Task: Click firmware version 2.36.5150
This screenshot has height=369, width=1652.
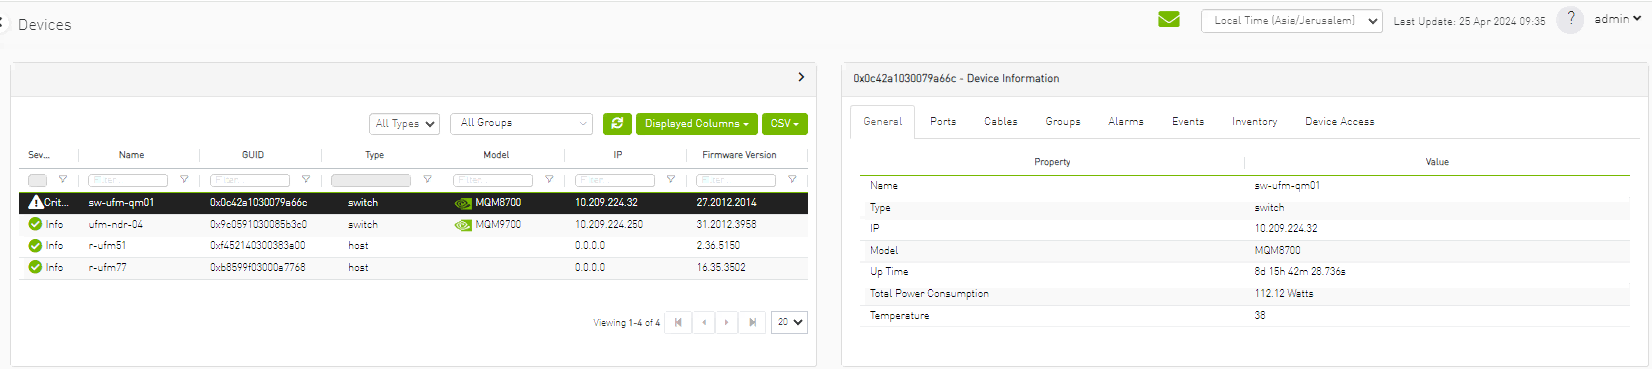Action: pyautogui.click(x=718, y=245)
